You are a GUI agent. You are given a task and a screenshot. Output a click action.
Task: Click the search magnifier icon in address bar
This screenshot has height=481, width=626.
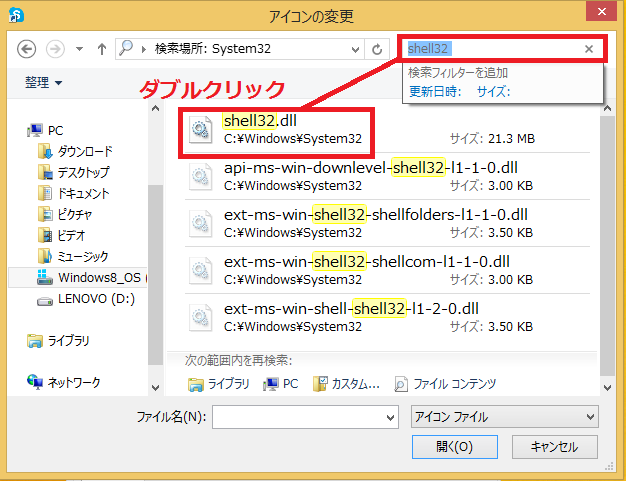tap(126, 48)
